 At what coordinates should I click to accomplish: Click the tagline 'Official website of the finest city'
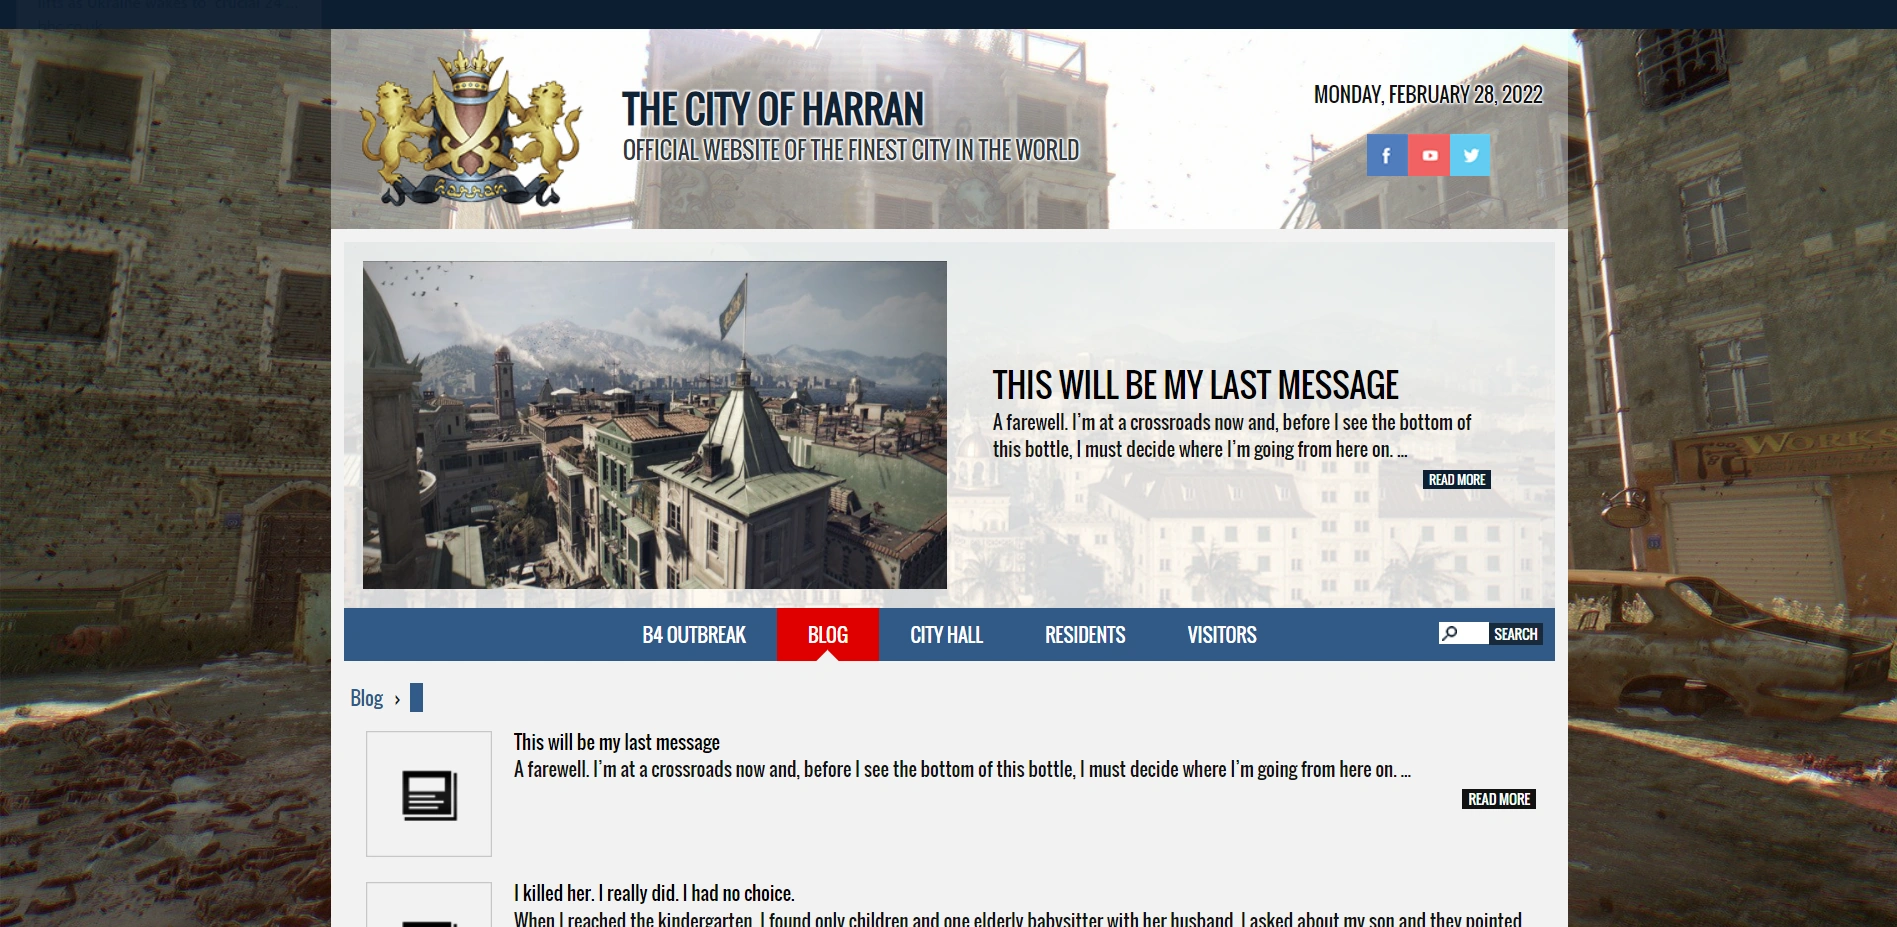pyautogui.click(x=851, y=150)
